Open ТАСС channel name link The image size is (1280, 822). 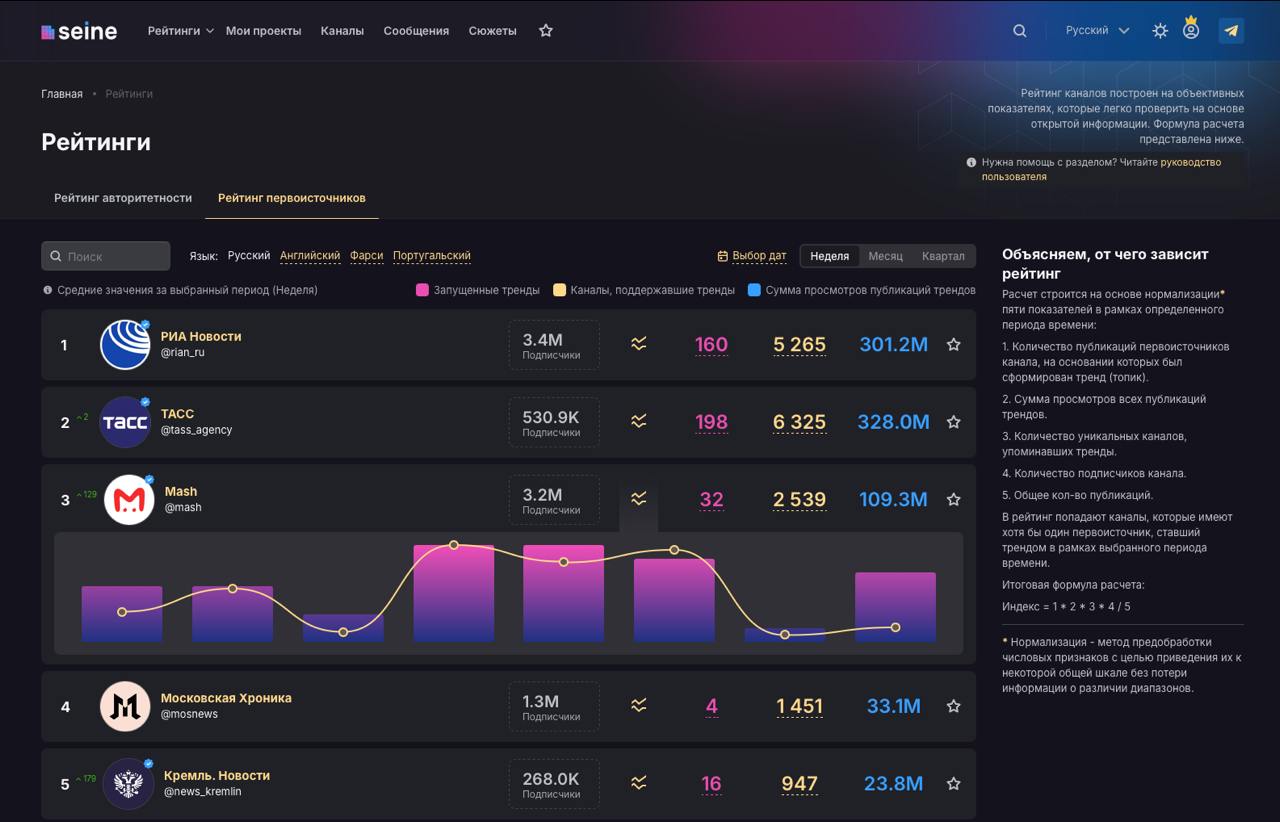pos(178,414)
